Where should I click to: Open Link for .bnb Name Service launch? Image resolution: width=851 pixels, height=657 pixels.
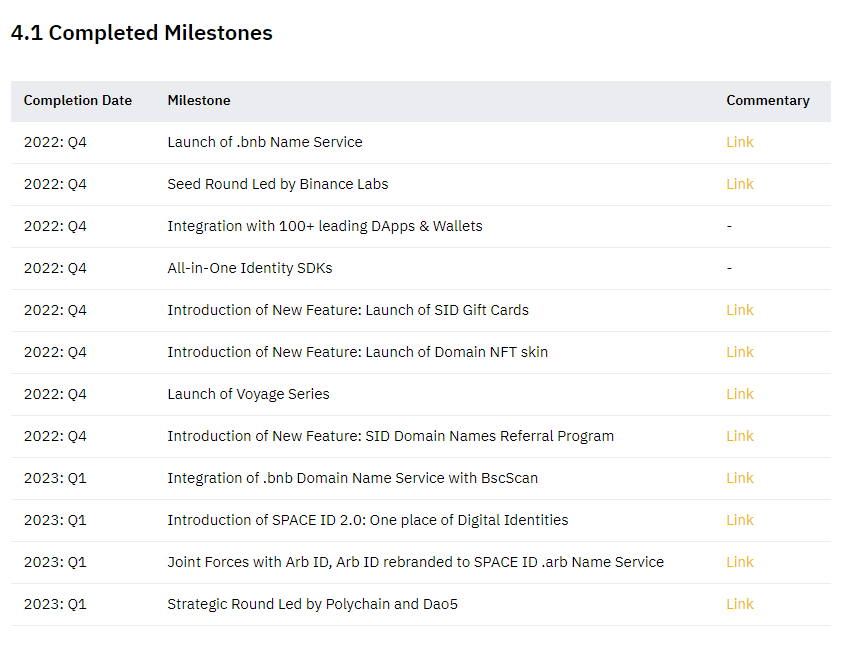click(x=740, y=142)
